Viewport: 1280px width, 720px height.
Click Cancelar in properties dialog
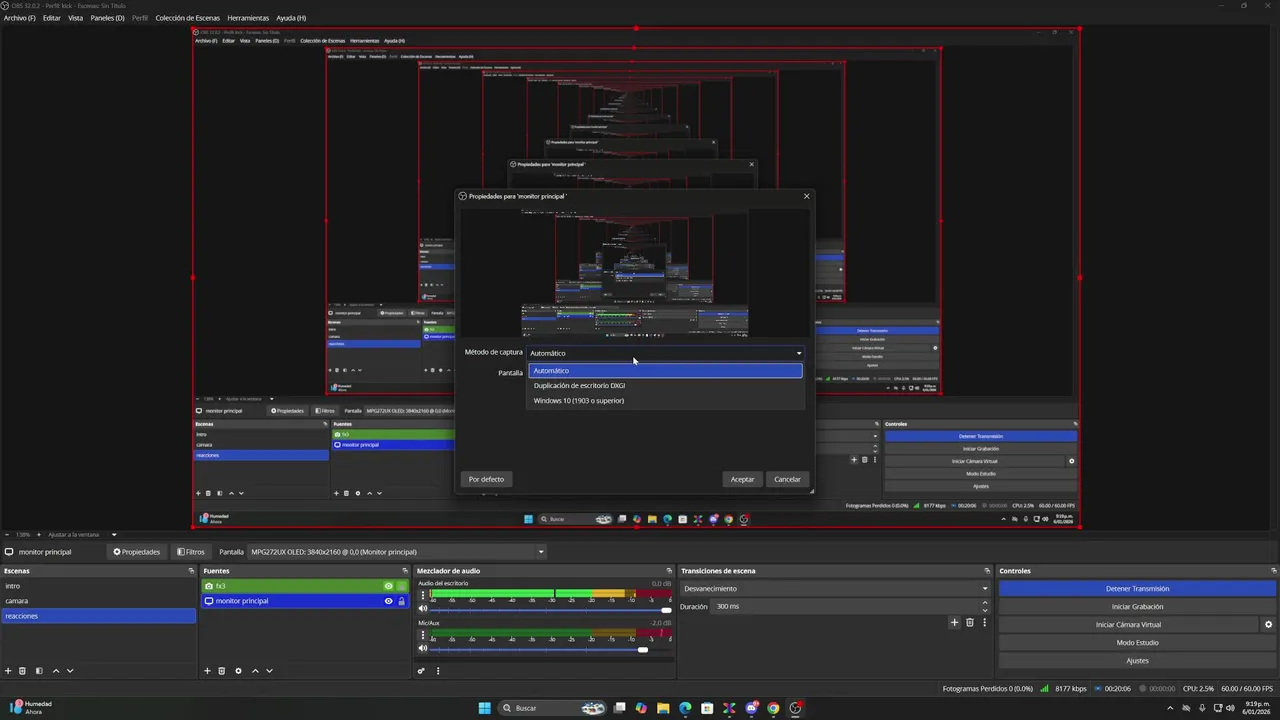pyautogui.click(x=787, y=479)
